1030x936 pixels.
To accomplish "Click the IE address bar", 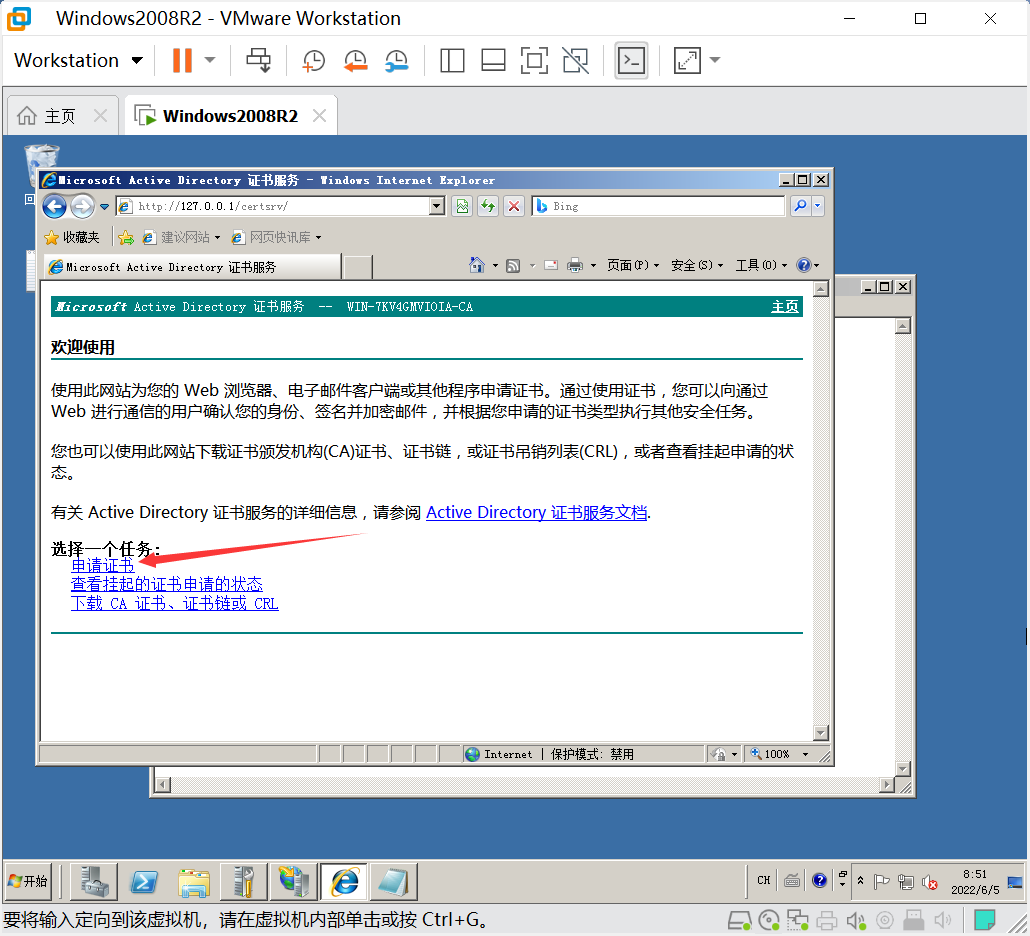I will pos(275,206).
